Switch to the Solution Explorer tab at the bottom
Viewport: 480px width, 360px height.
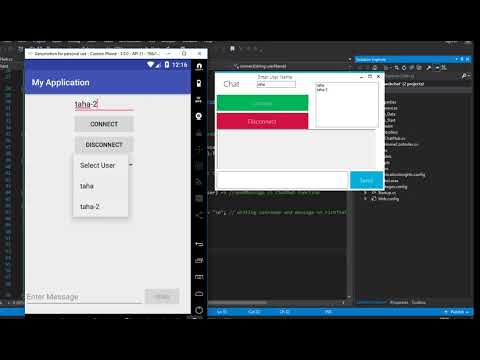371,302
